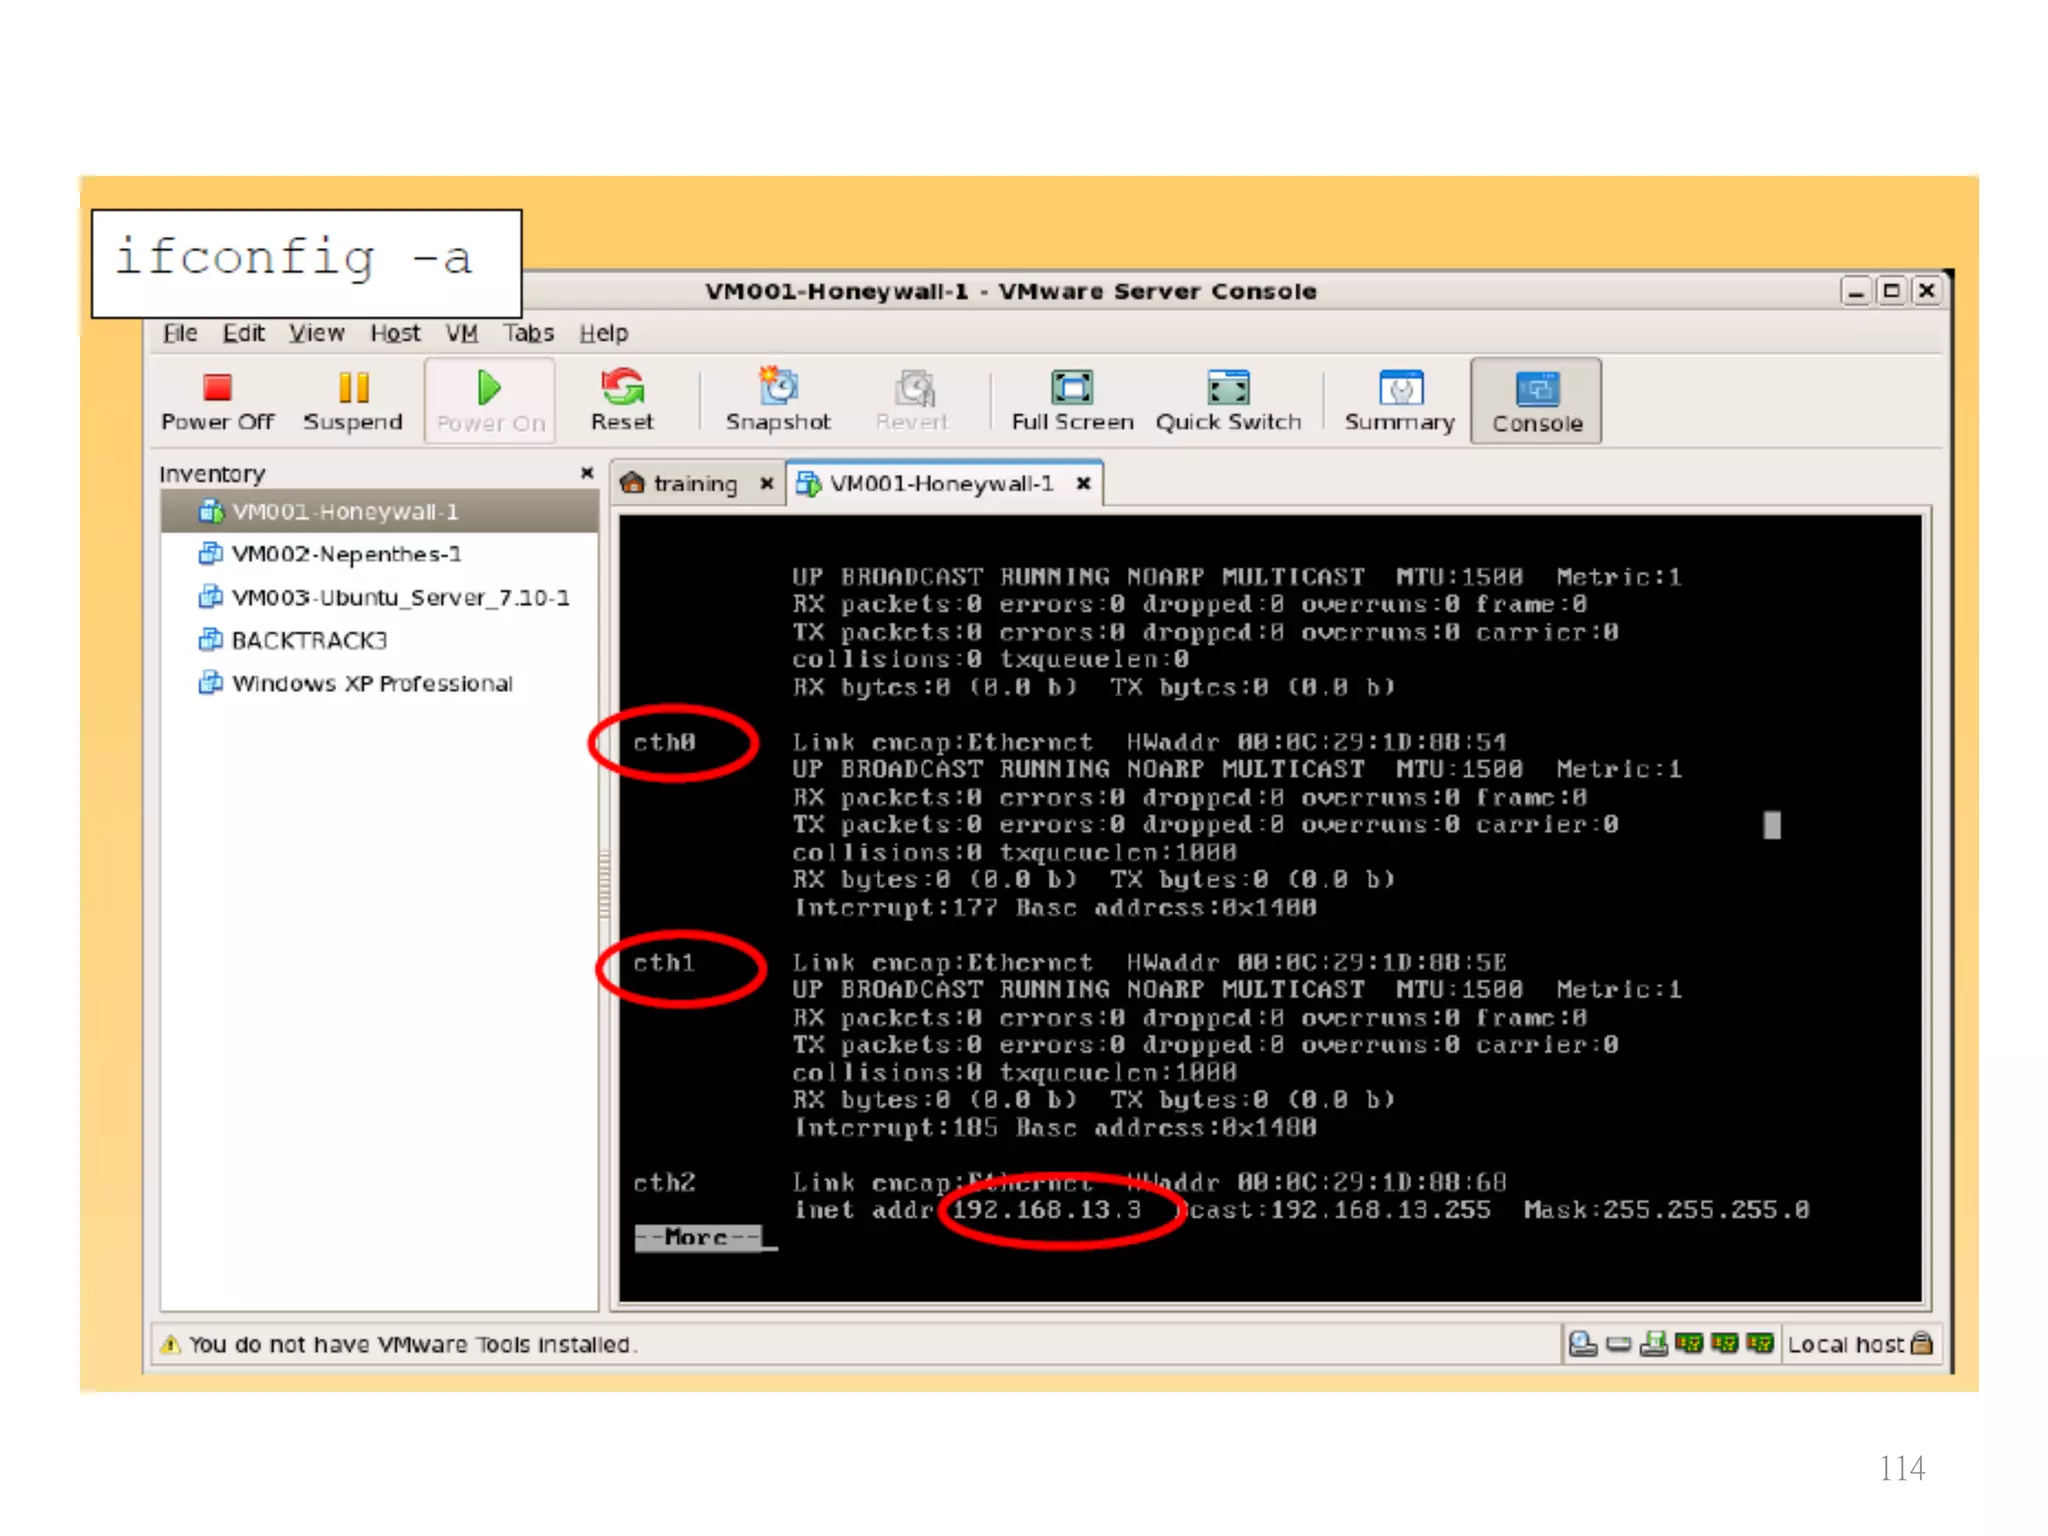Click the Local host lock icon
Screen dimensions: 2048x1536
(x=1920, y=1343)
